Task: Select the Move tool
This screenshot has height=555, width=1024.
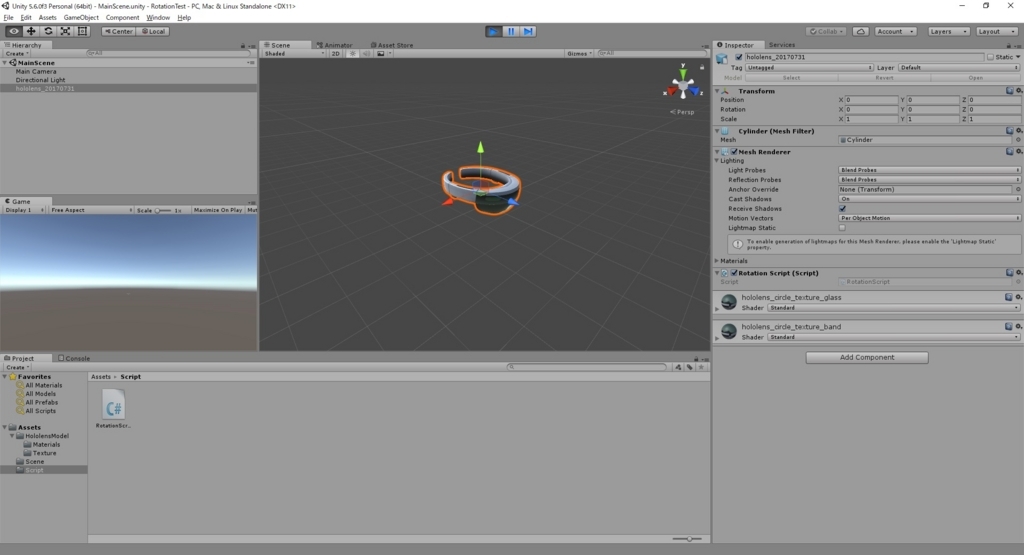Action: point(31,31)
